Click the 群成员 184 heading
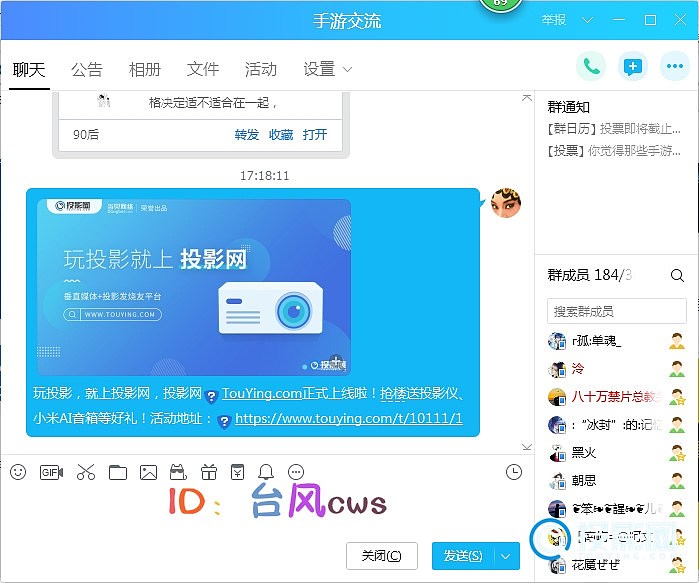 click(x=590, y=275)
